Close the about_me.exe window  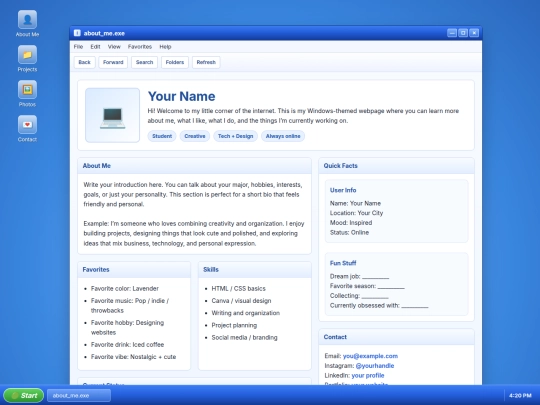tap(474, 33)
